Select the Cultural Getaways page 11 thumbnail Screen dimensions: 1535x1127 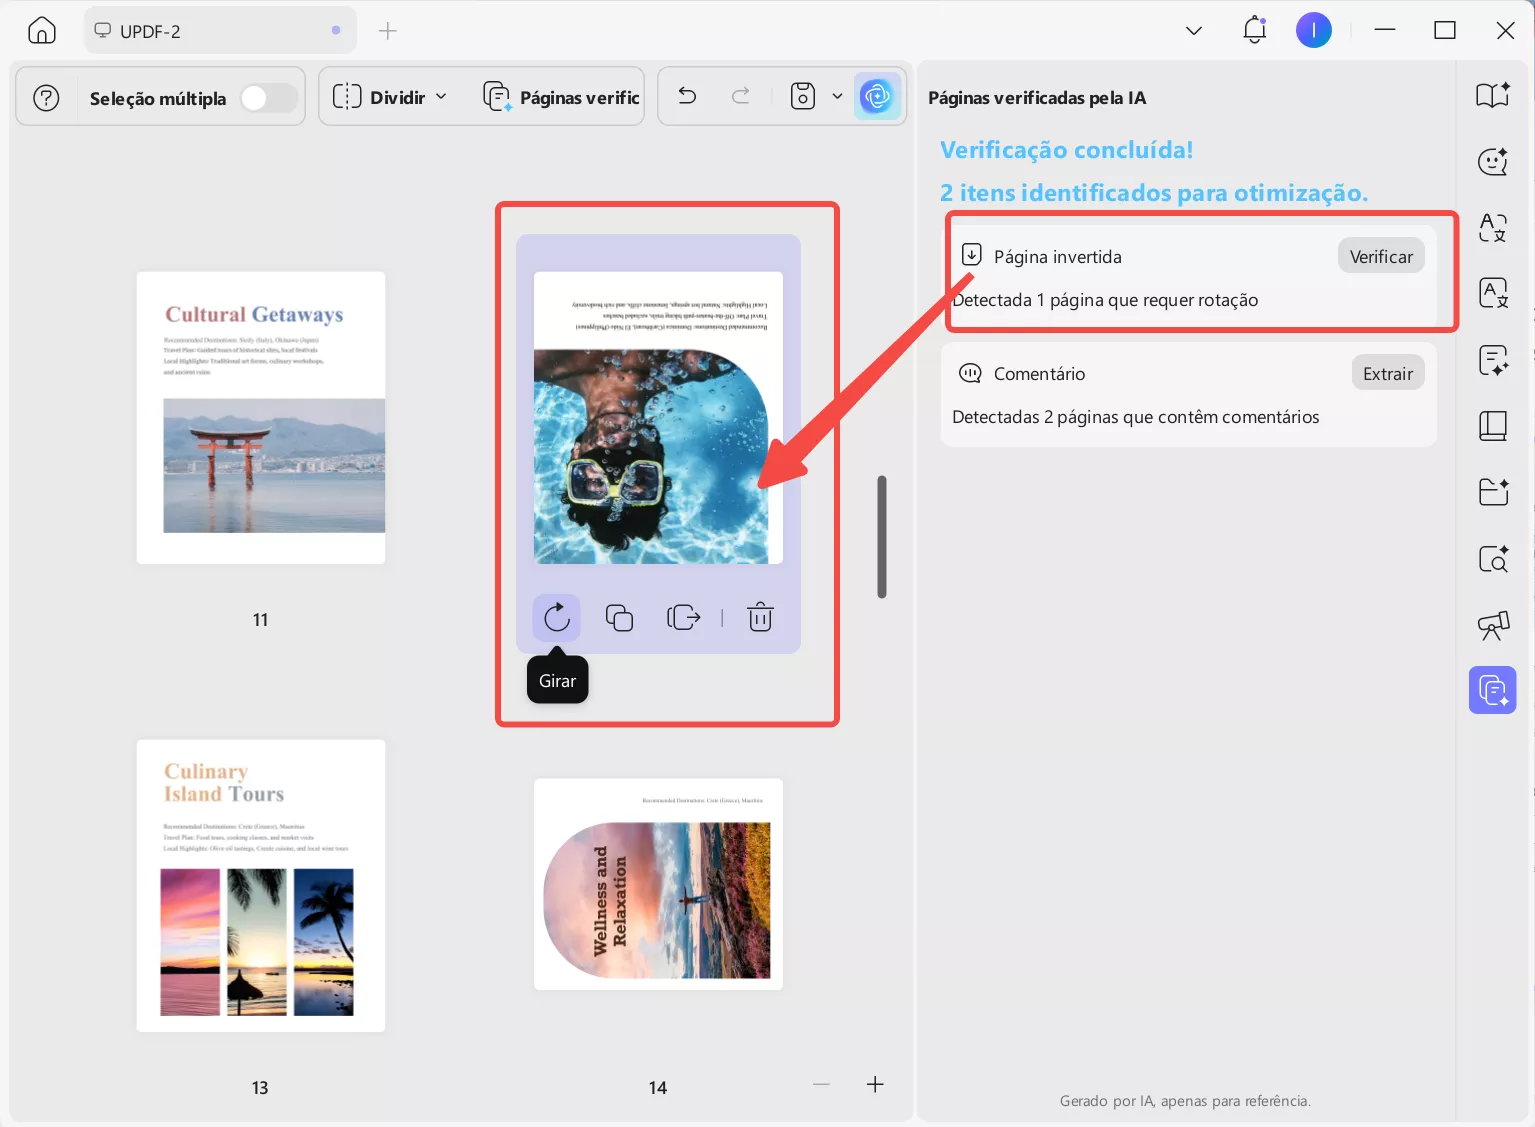pyautogui.click(x=261, y=418)
